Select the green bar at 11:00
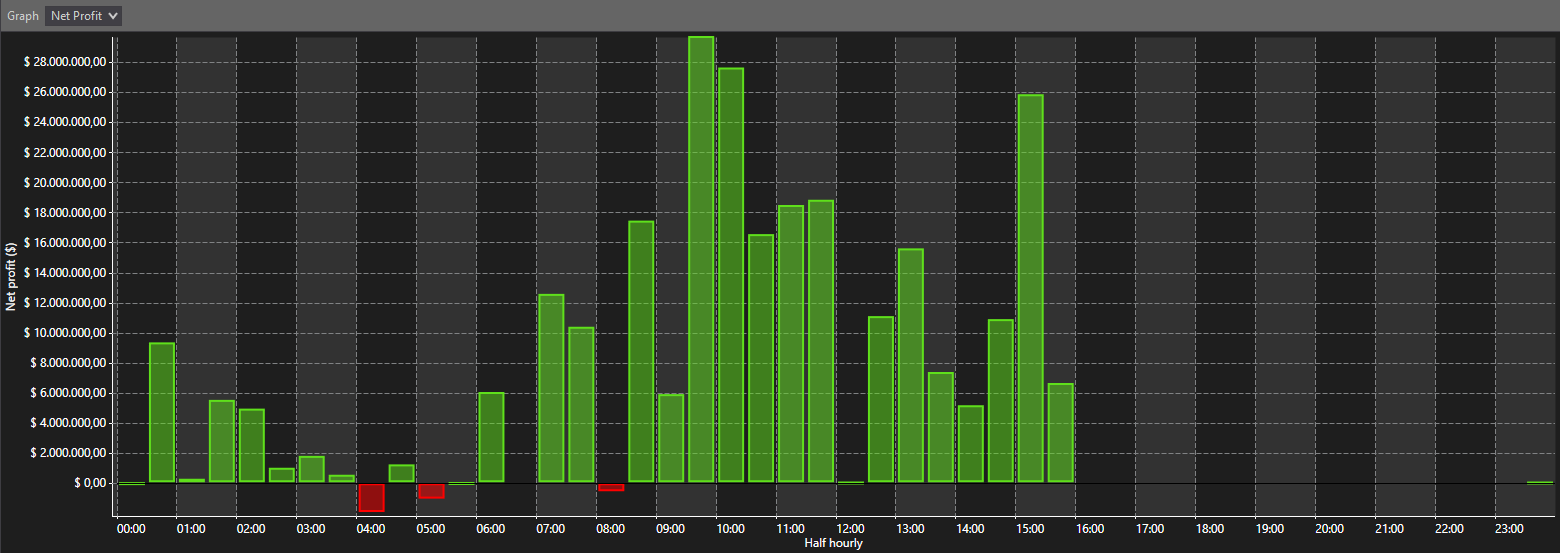The image size is (1560, 553). [x=791, y=345]
